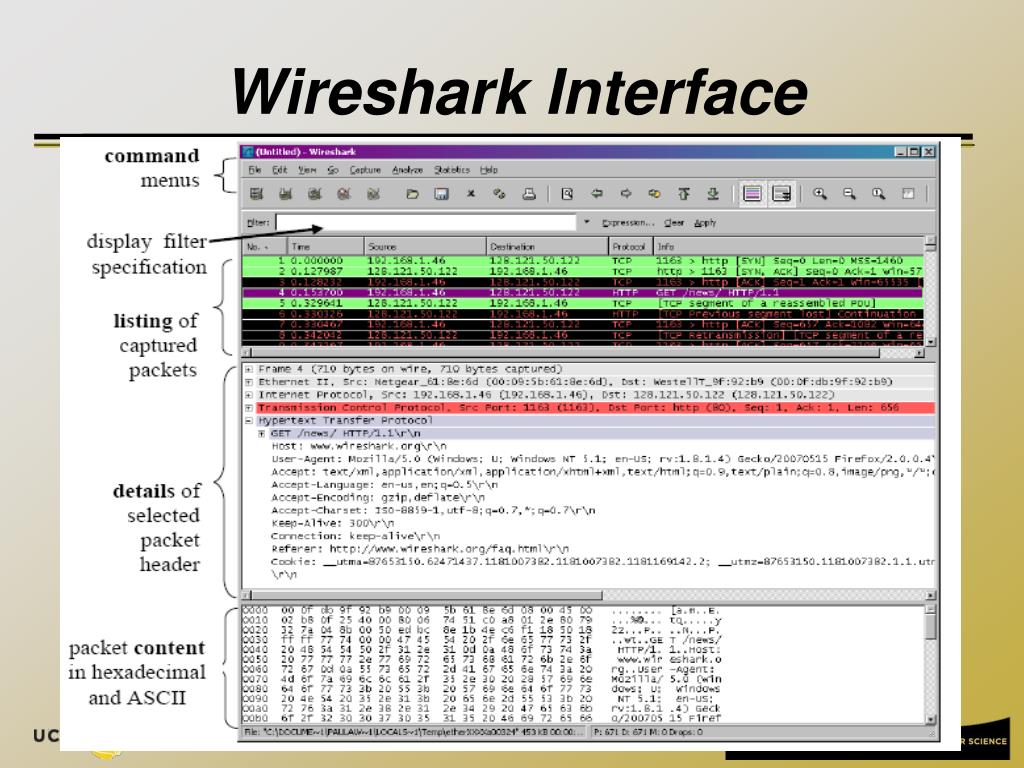1024x768 pixels.
Task: Click the Save capture file floppy icon
Action: tap(441, 194)
